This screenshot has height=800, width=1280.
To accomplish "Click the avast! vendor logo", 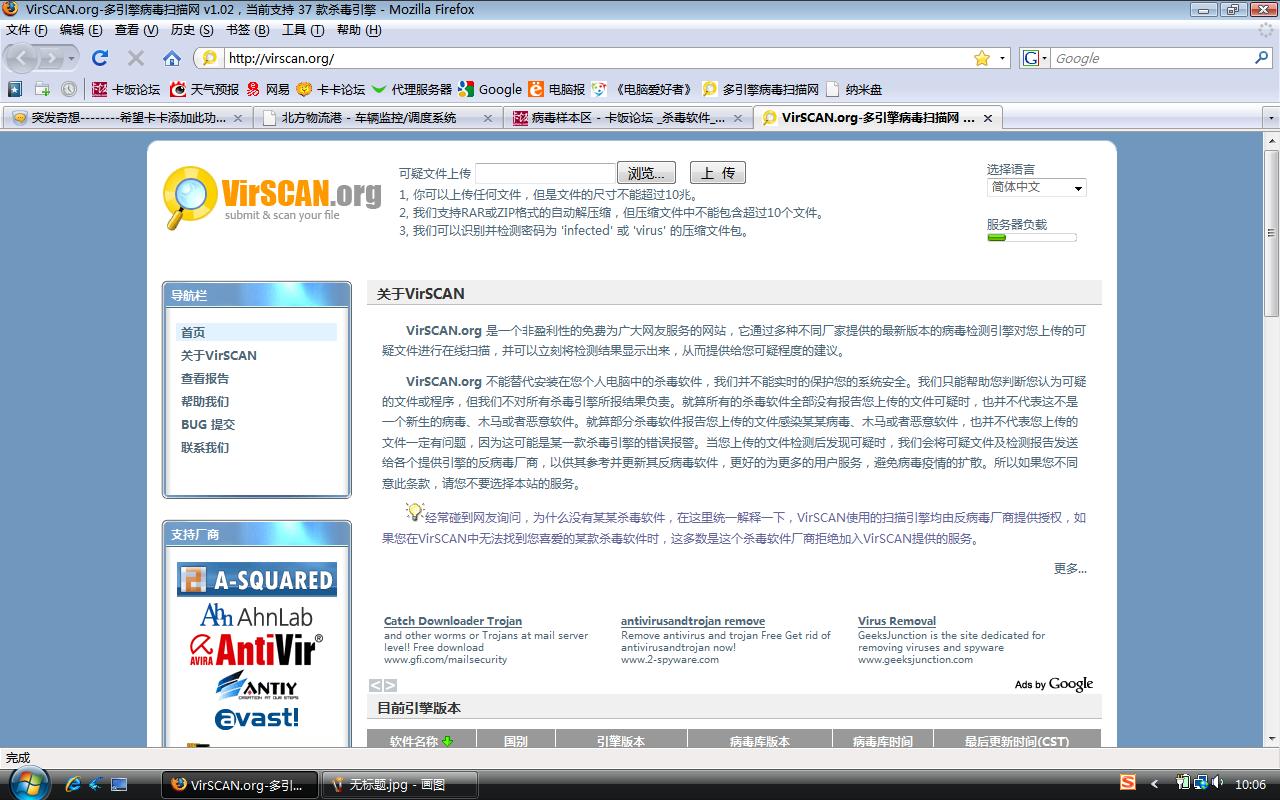I will point(257,718).
